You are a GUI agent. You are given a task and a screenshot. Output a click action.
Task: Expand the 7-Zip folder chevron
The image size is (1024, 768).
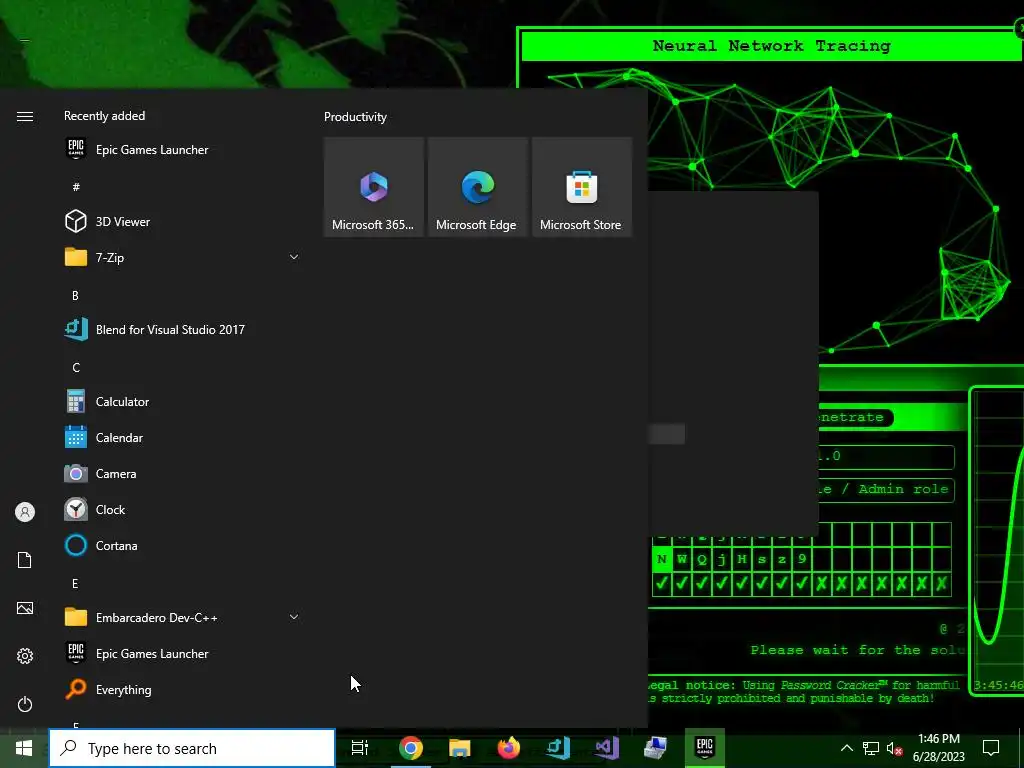click(x=294, y=257)
